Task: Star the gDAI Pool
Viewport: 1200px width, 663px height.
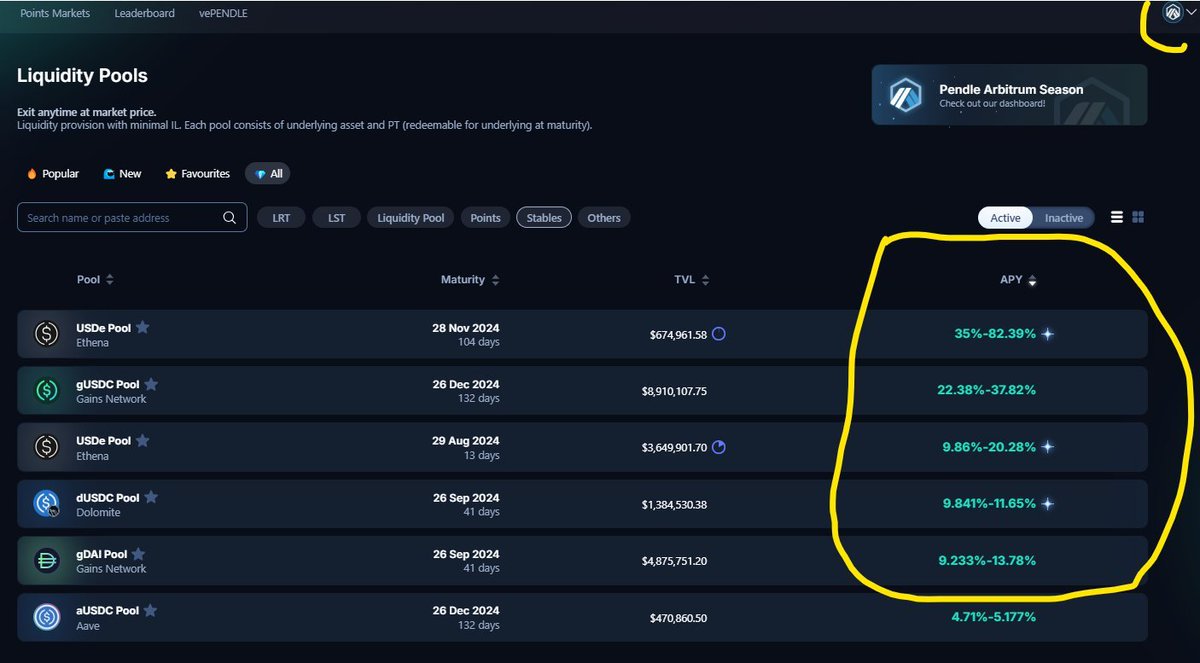Action: pyautogui.click(x=138, y=554)
